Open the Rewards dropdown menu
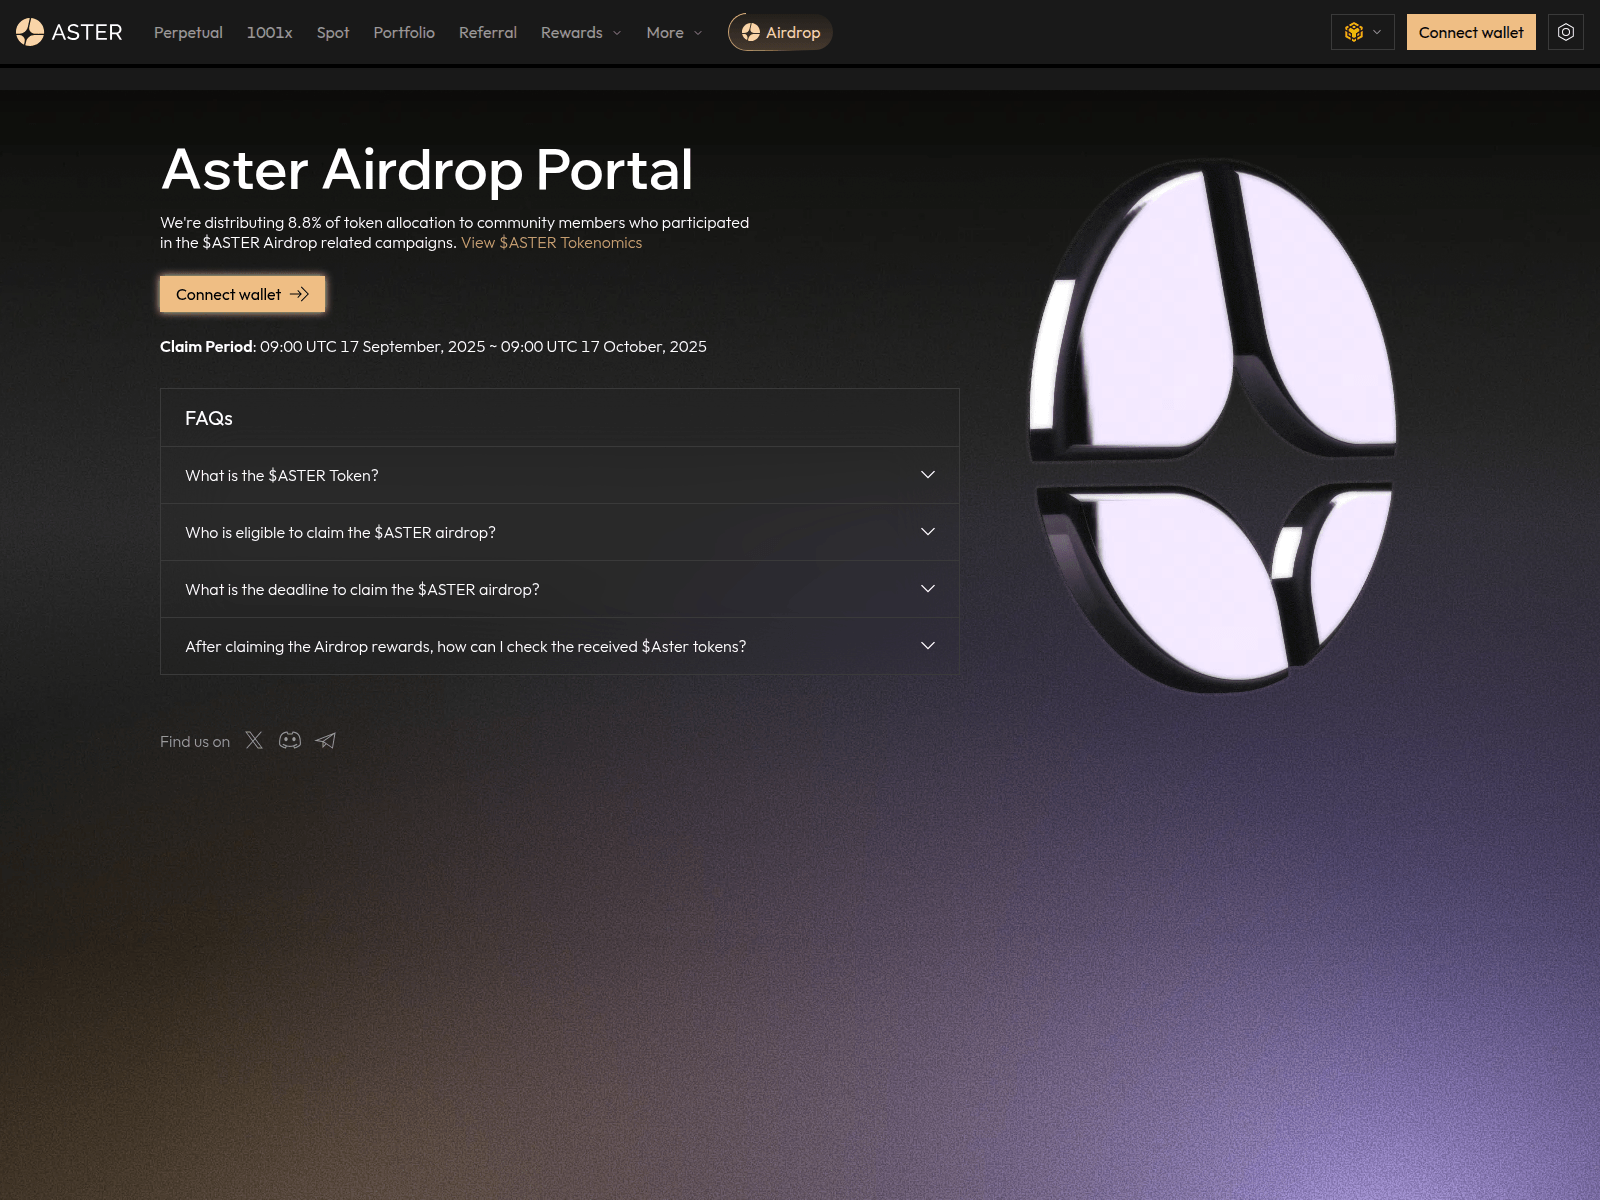 pyautogui.click(x=580, y=32)
